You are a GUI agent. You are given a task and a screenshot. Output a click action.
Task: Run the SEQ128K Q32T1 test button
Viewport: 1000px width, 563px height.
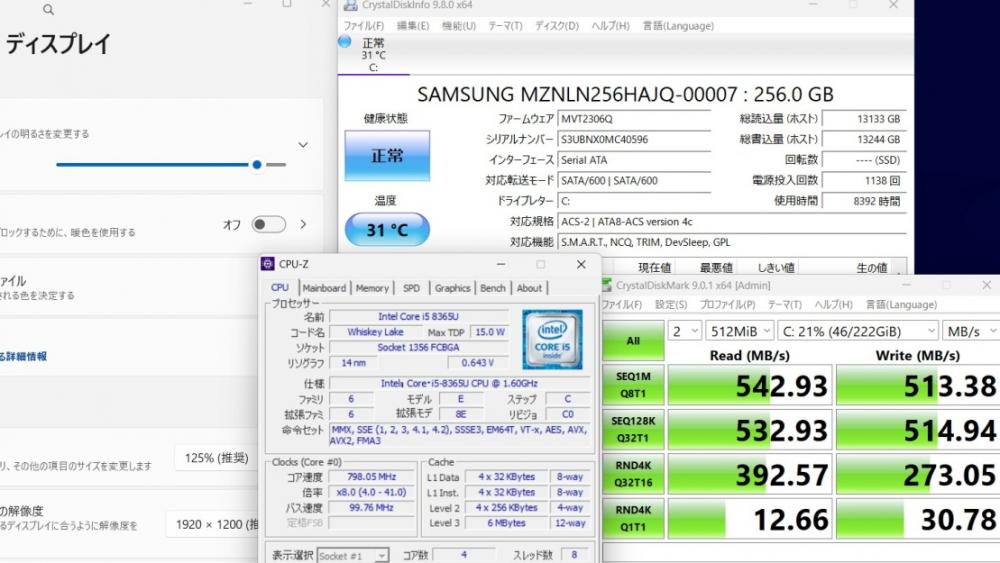[x=633, y=430]
